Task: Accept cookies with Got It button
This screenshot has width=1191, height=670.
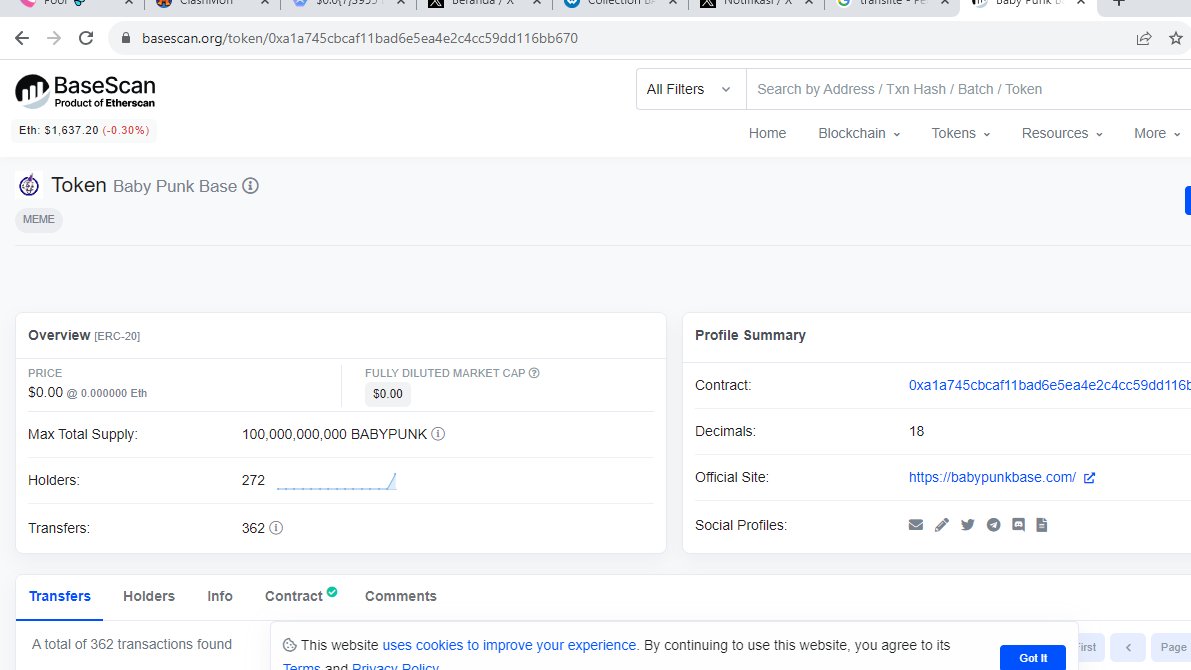Action: click(x=1033, y=658)
